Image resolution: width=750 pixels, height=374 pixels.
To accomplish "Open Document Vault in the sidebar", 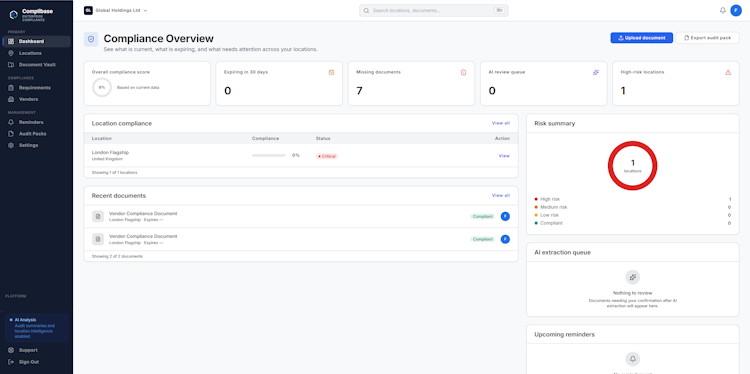I will (36, 65).
